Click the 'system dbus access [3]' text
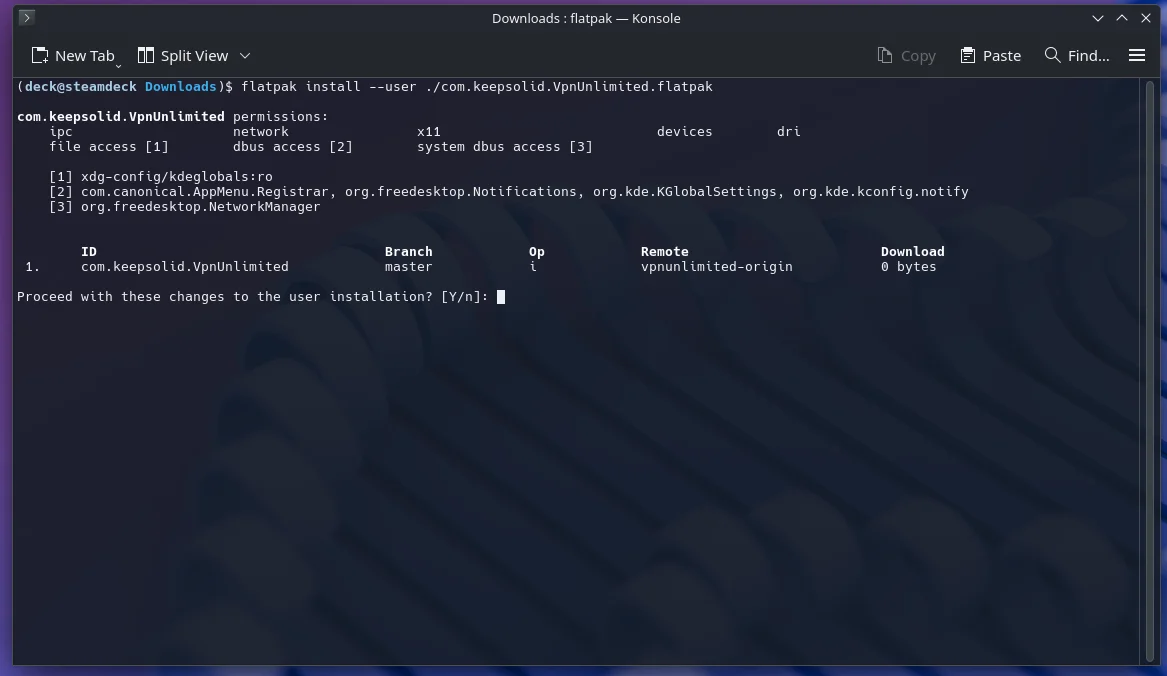1167x676 pixels. [505, 147]
